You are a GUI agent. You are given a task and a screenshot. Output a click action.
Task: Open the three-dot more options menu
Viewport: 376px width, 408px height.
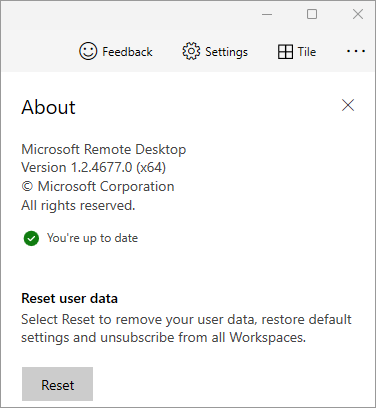(x=356, y=51)
